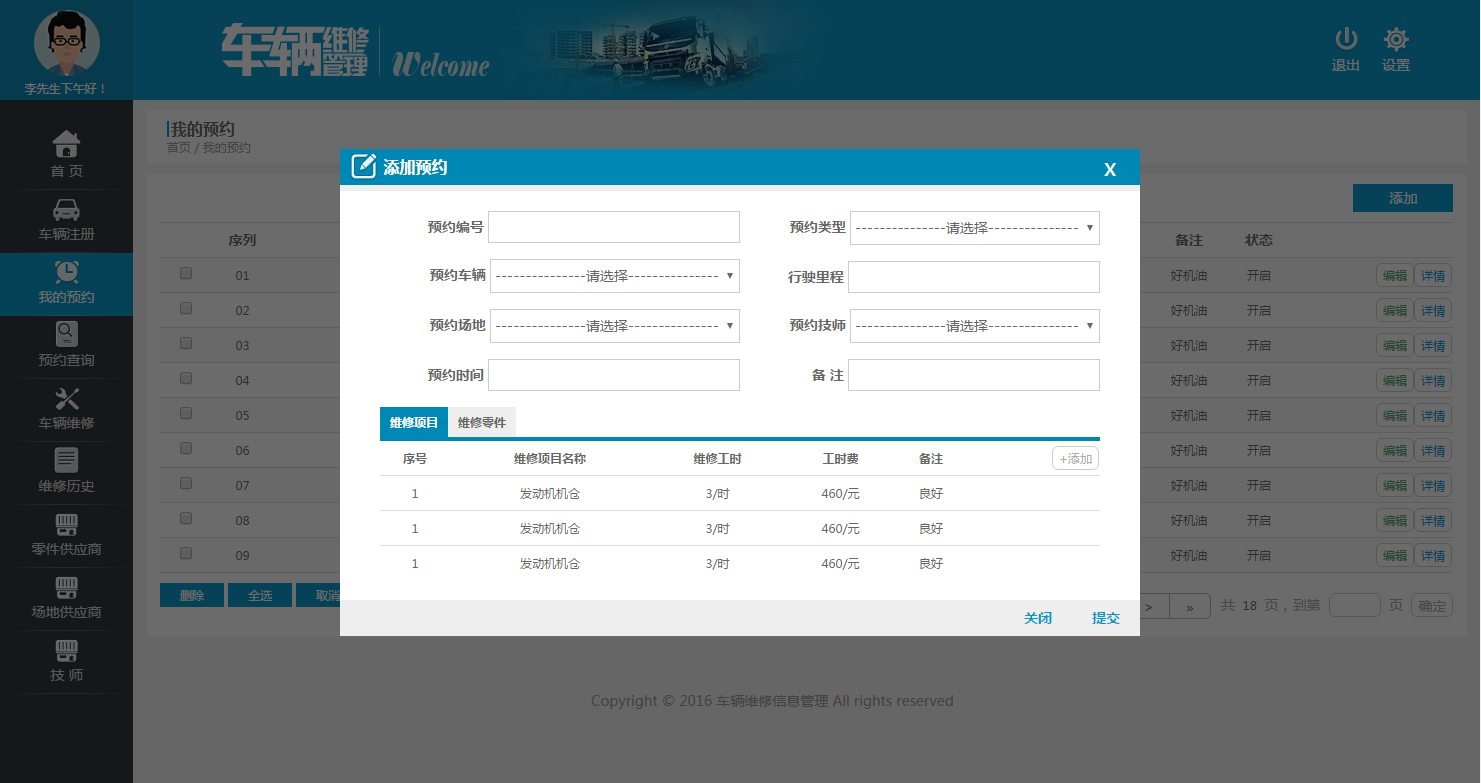Image resolution: width=1481 pixels, height=783 pixels.
Task: Click the home icon in sidebar
Action: 66,144
